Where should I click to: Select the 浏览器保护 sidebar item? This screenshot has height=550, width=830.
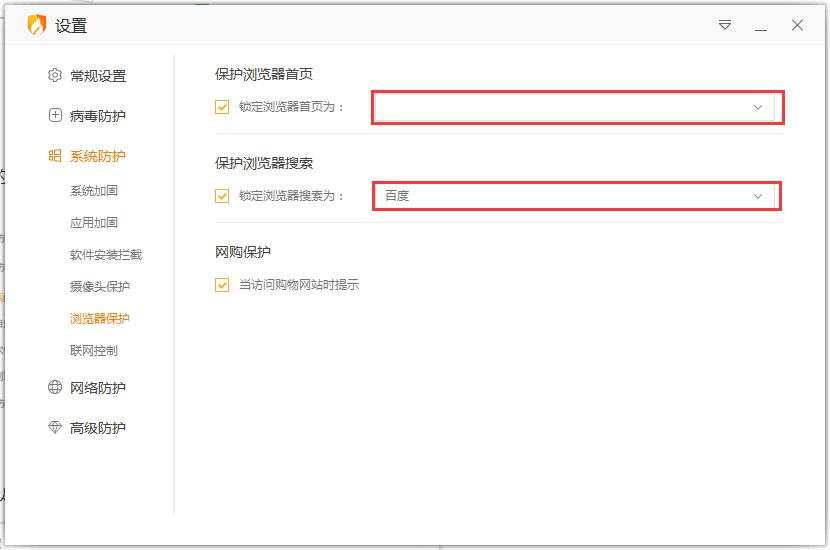coord(100,319)
